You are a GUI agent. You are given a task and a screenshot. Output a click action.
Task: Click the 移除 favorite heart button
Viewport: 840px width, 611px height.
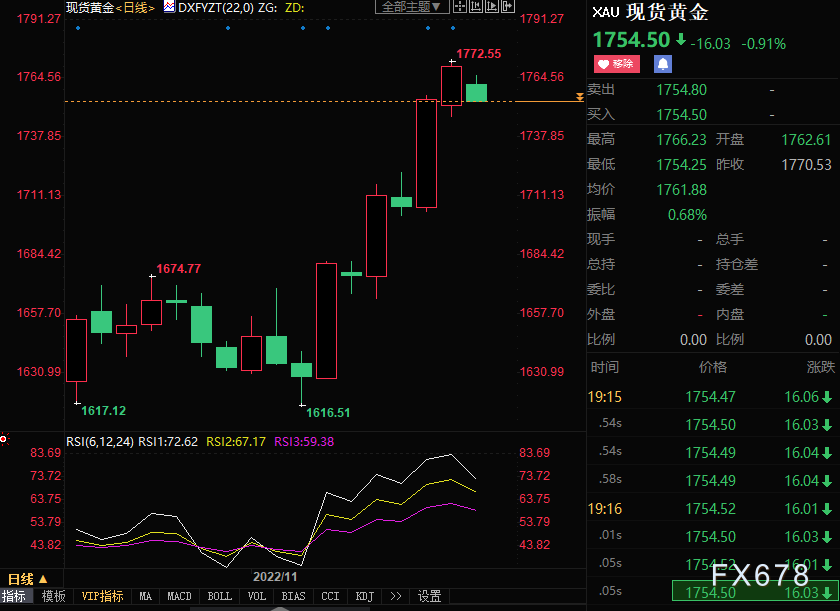click(616, 64)
